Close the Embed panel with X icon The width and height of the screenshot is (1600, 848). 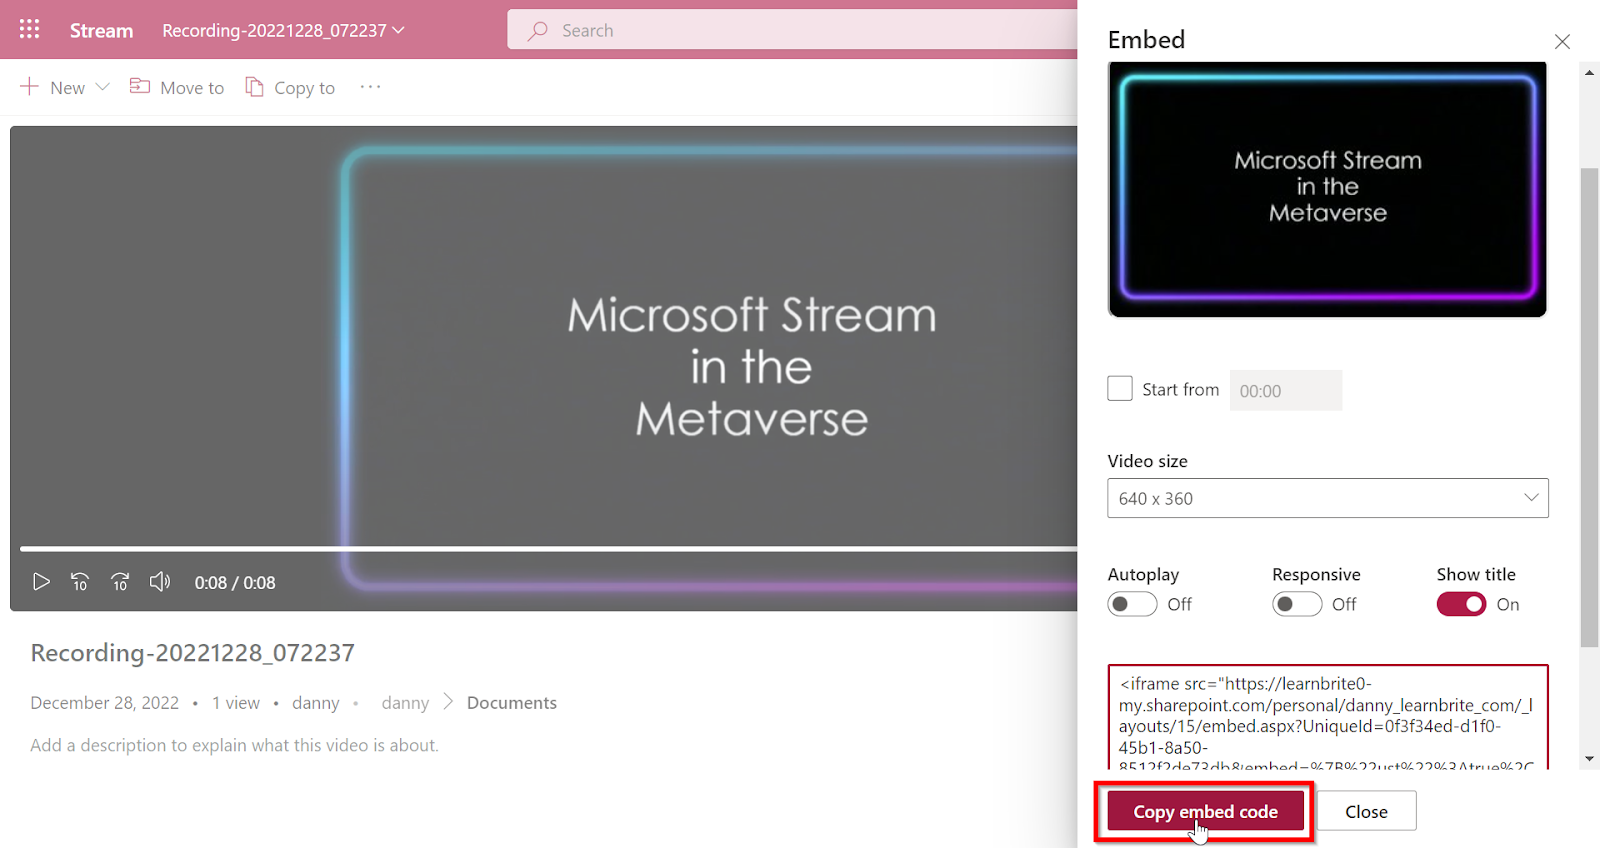(x=1562, y=41)
